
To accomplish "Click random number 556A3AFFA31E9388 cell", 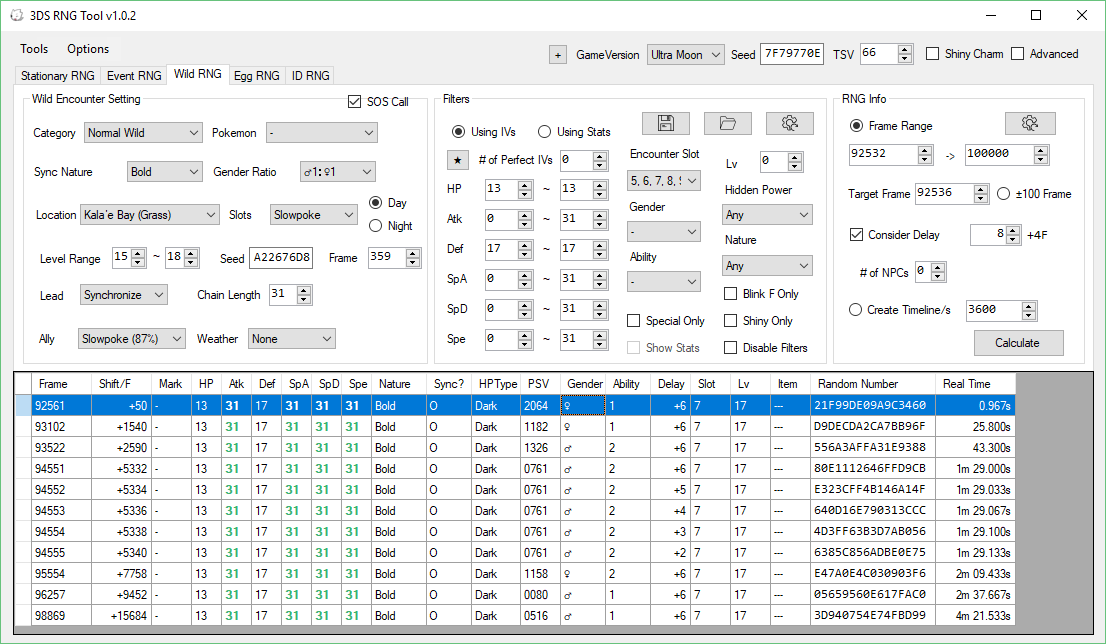I will coord(873,448).
